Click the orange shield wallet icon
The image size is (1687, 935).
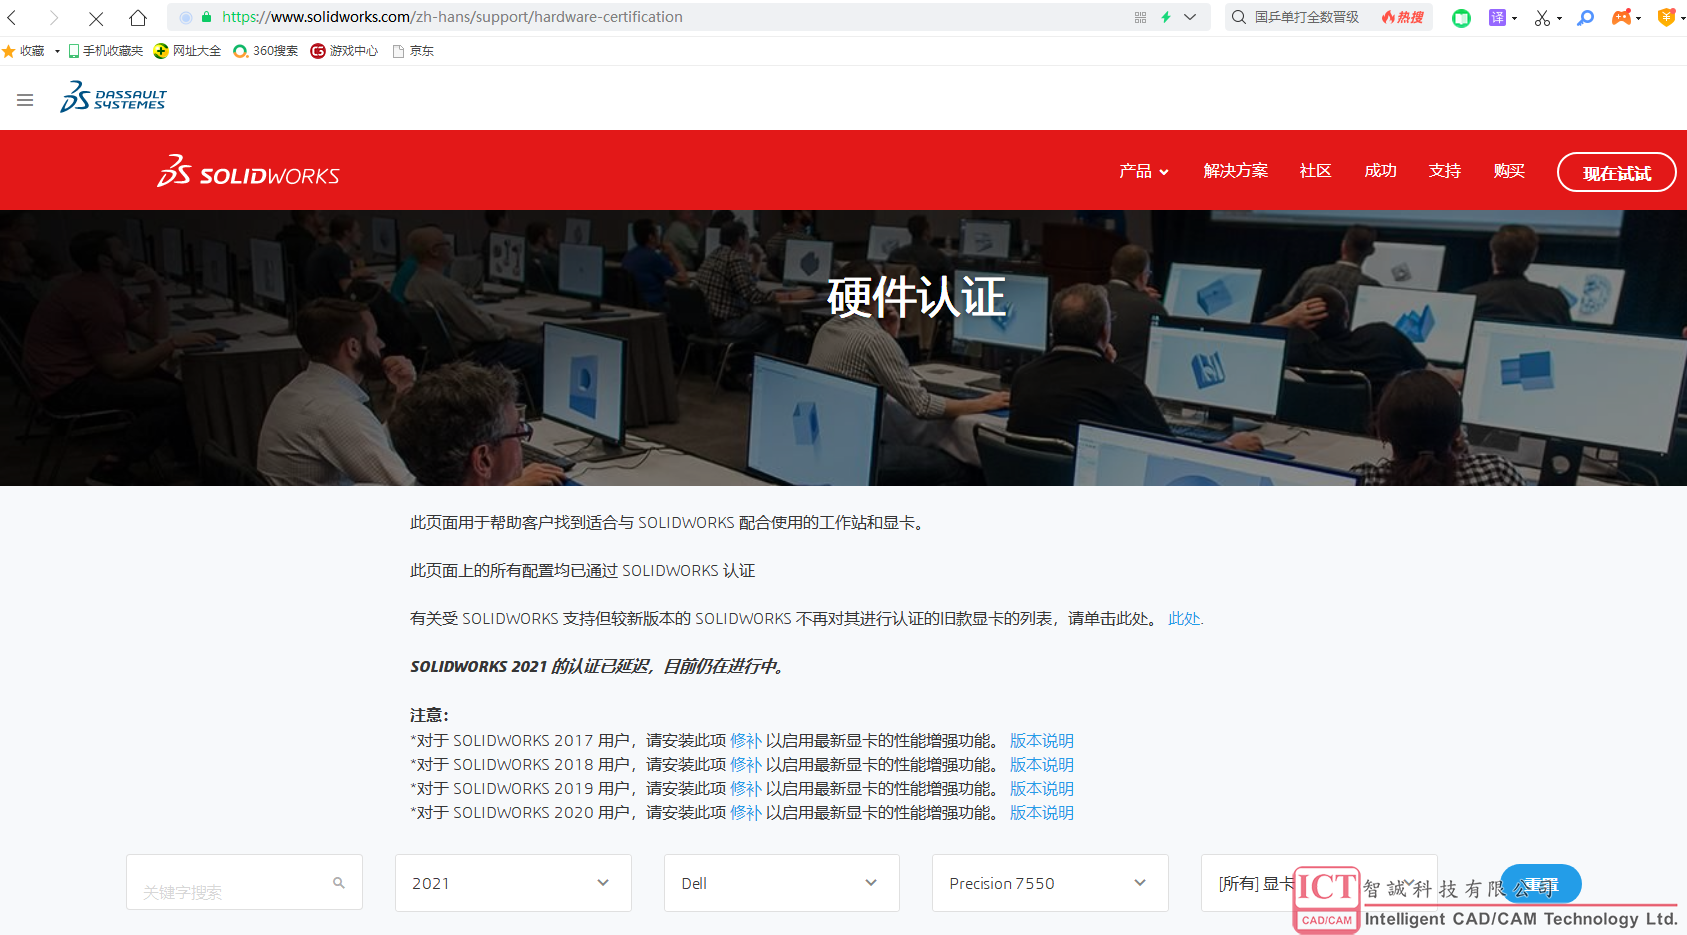(x=1666, y=17)
